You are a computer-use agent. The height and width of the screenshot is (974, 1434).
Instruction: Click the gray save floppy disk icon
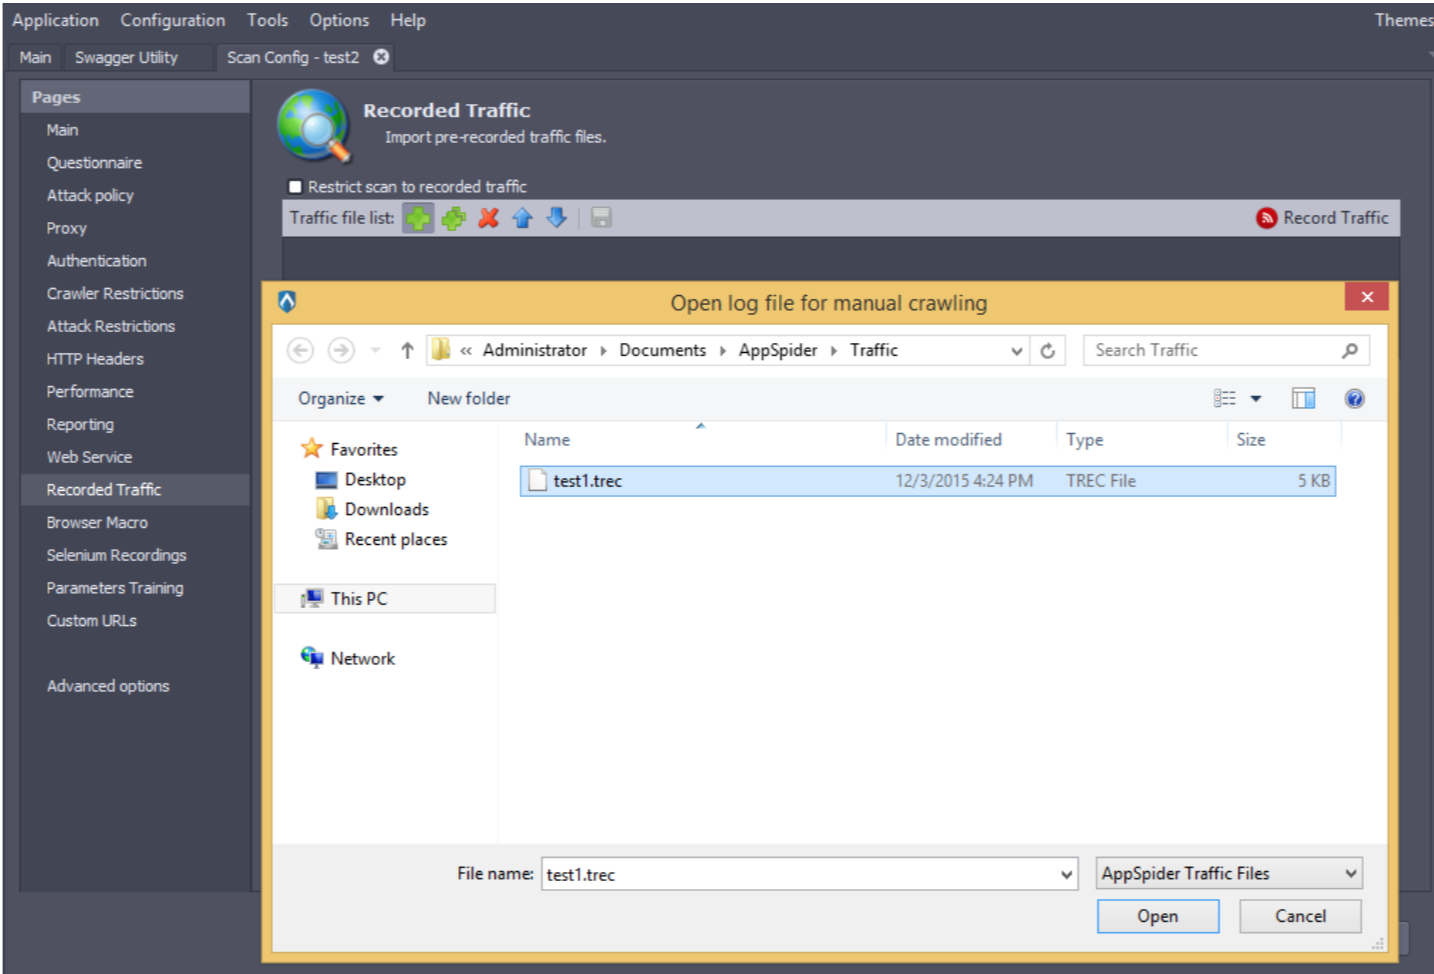[600, 218]
